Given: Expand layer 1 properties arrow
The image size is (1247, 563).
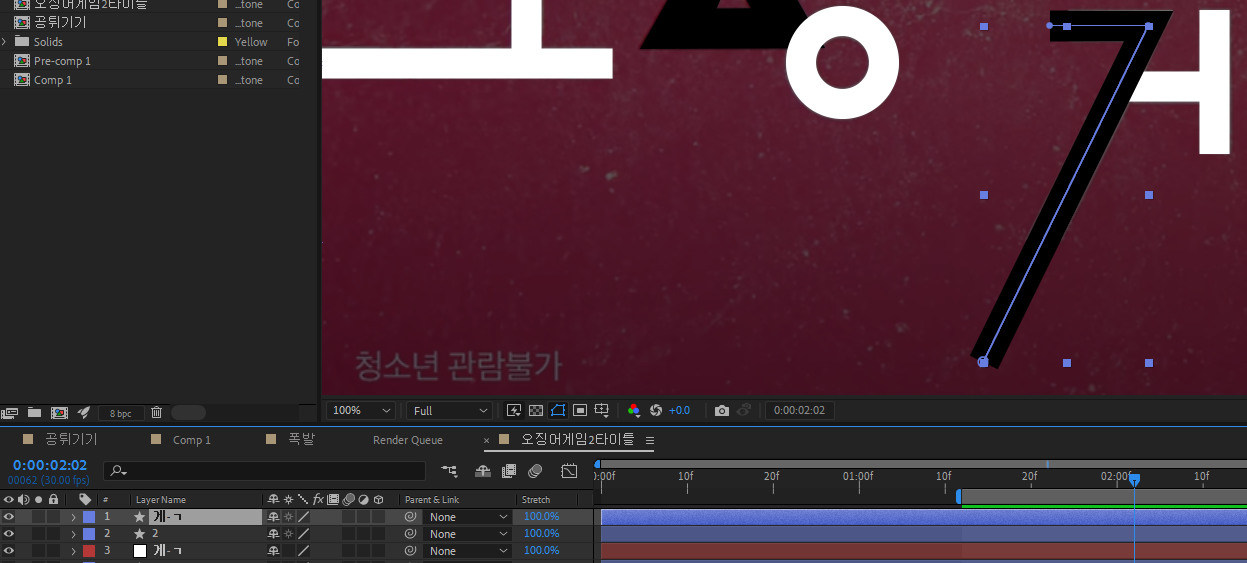Looking at the screenshot, I should (x=73, y=517).
